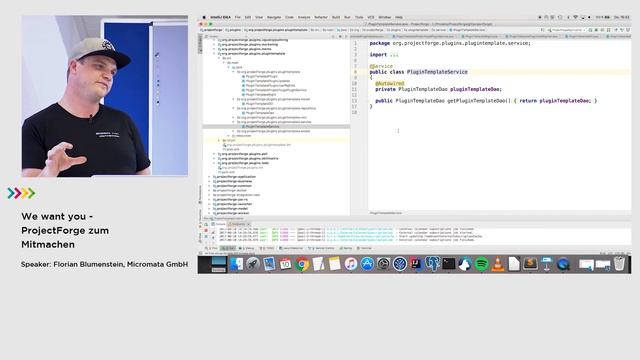Open the yellow Notes app in Dock
This screenshot has height=360, width=640.
point(335,264)
